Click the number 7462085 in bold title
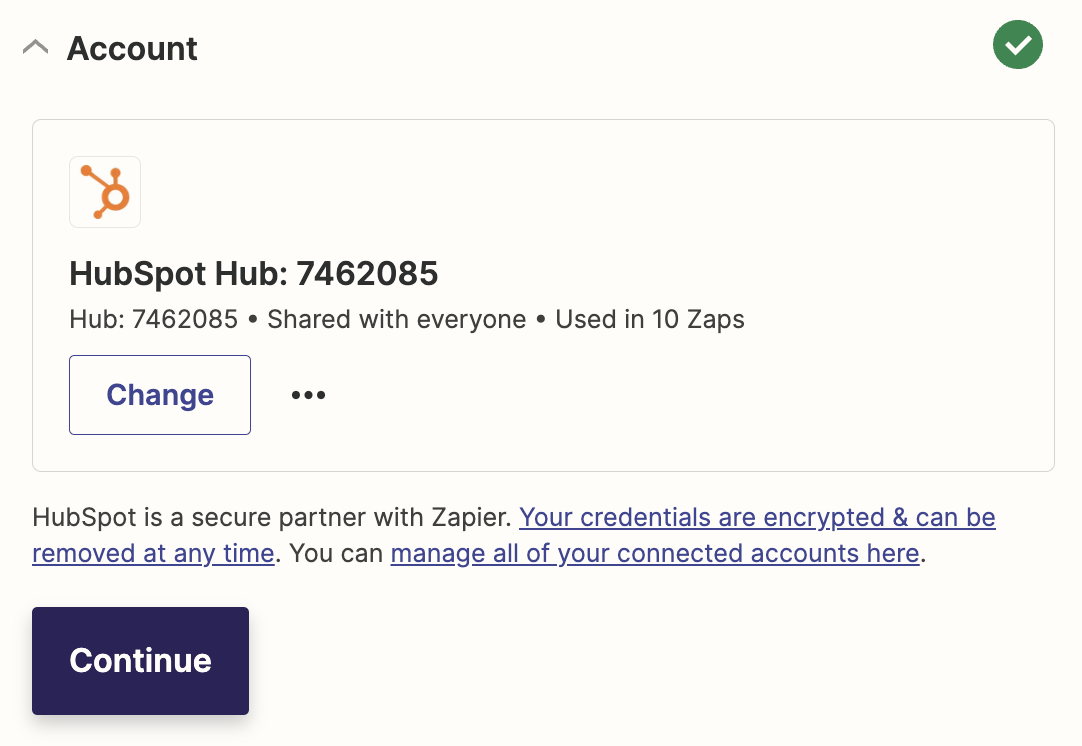This screenshot has width=1082, height=746. pyautogui.click(x=367, y=273)
